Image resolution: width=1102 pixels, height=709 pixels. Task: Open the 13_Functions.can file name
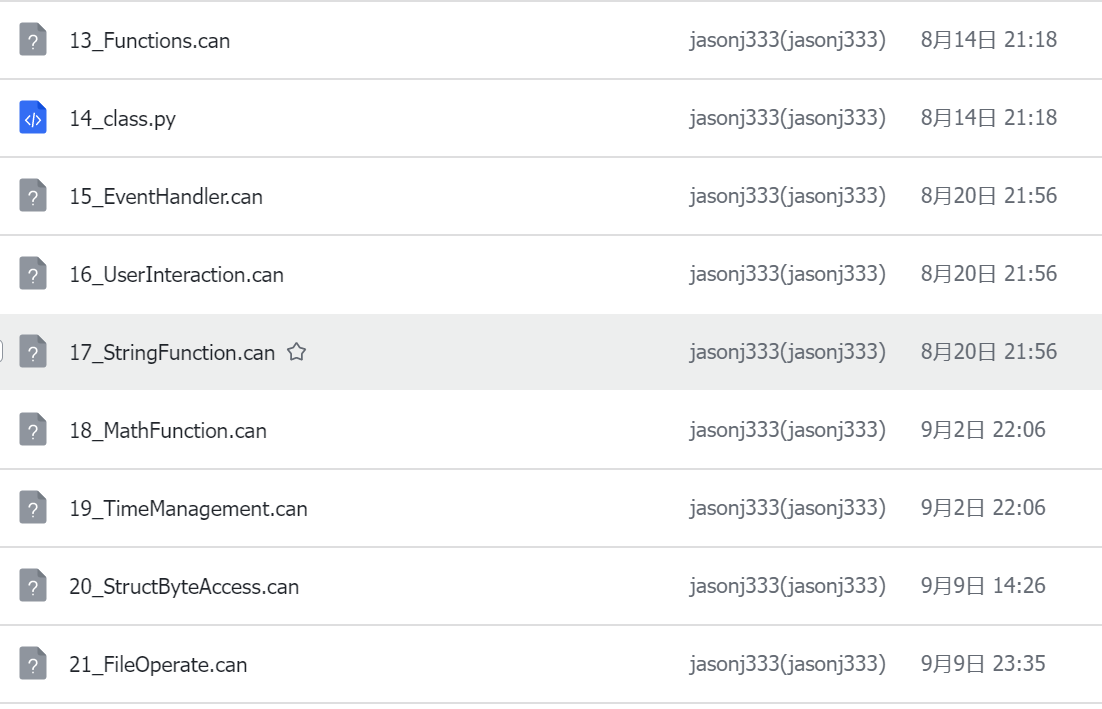point(149,41)
